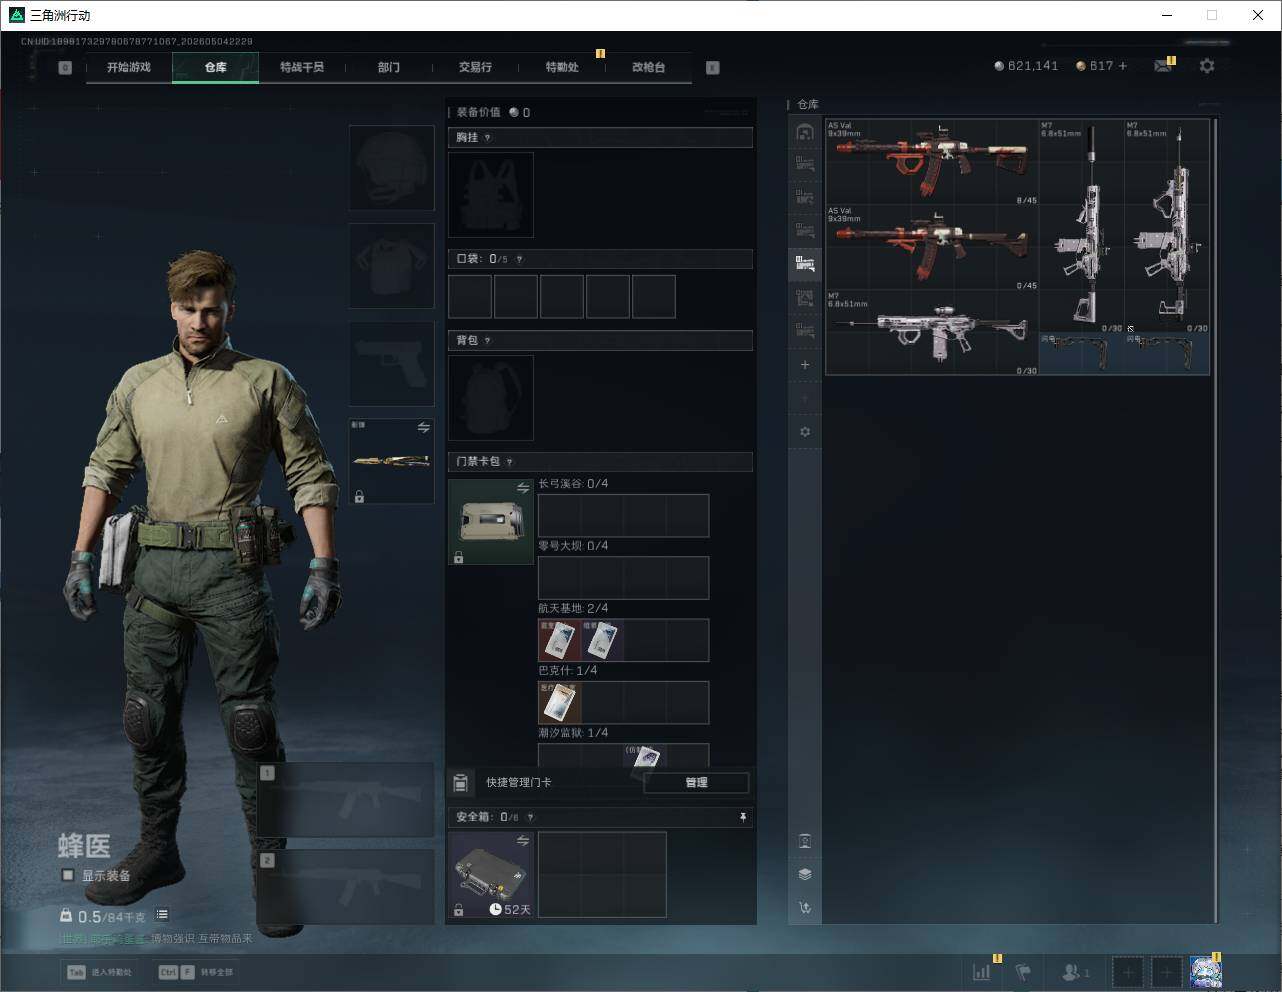Select the empty body armor slot
The image size is (1282, 992).
coord(391,265)
